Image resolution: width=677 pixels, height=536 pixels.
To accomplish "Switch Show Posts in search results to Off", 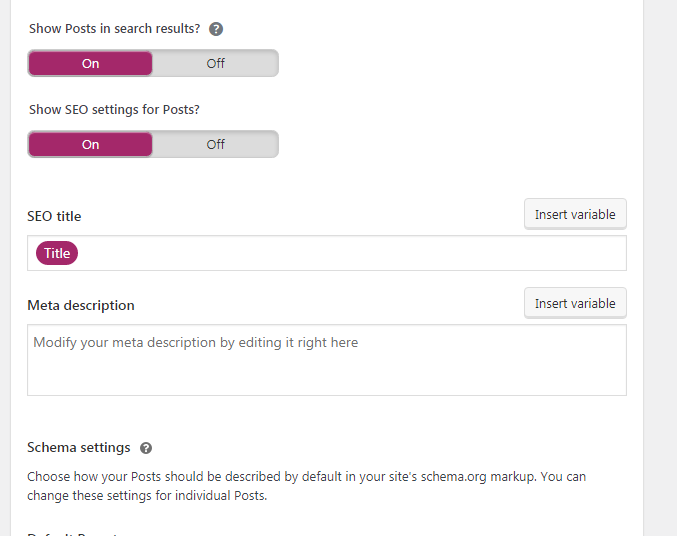I will click(x=215, y=63).
